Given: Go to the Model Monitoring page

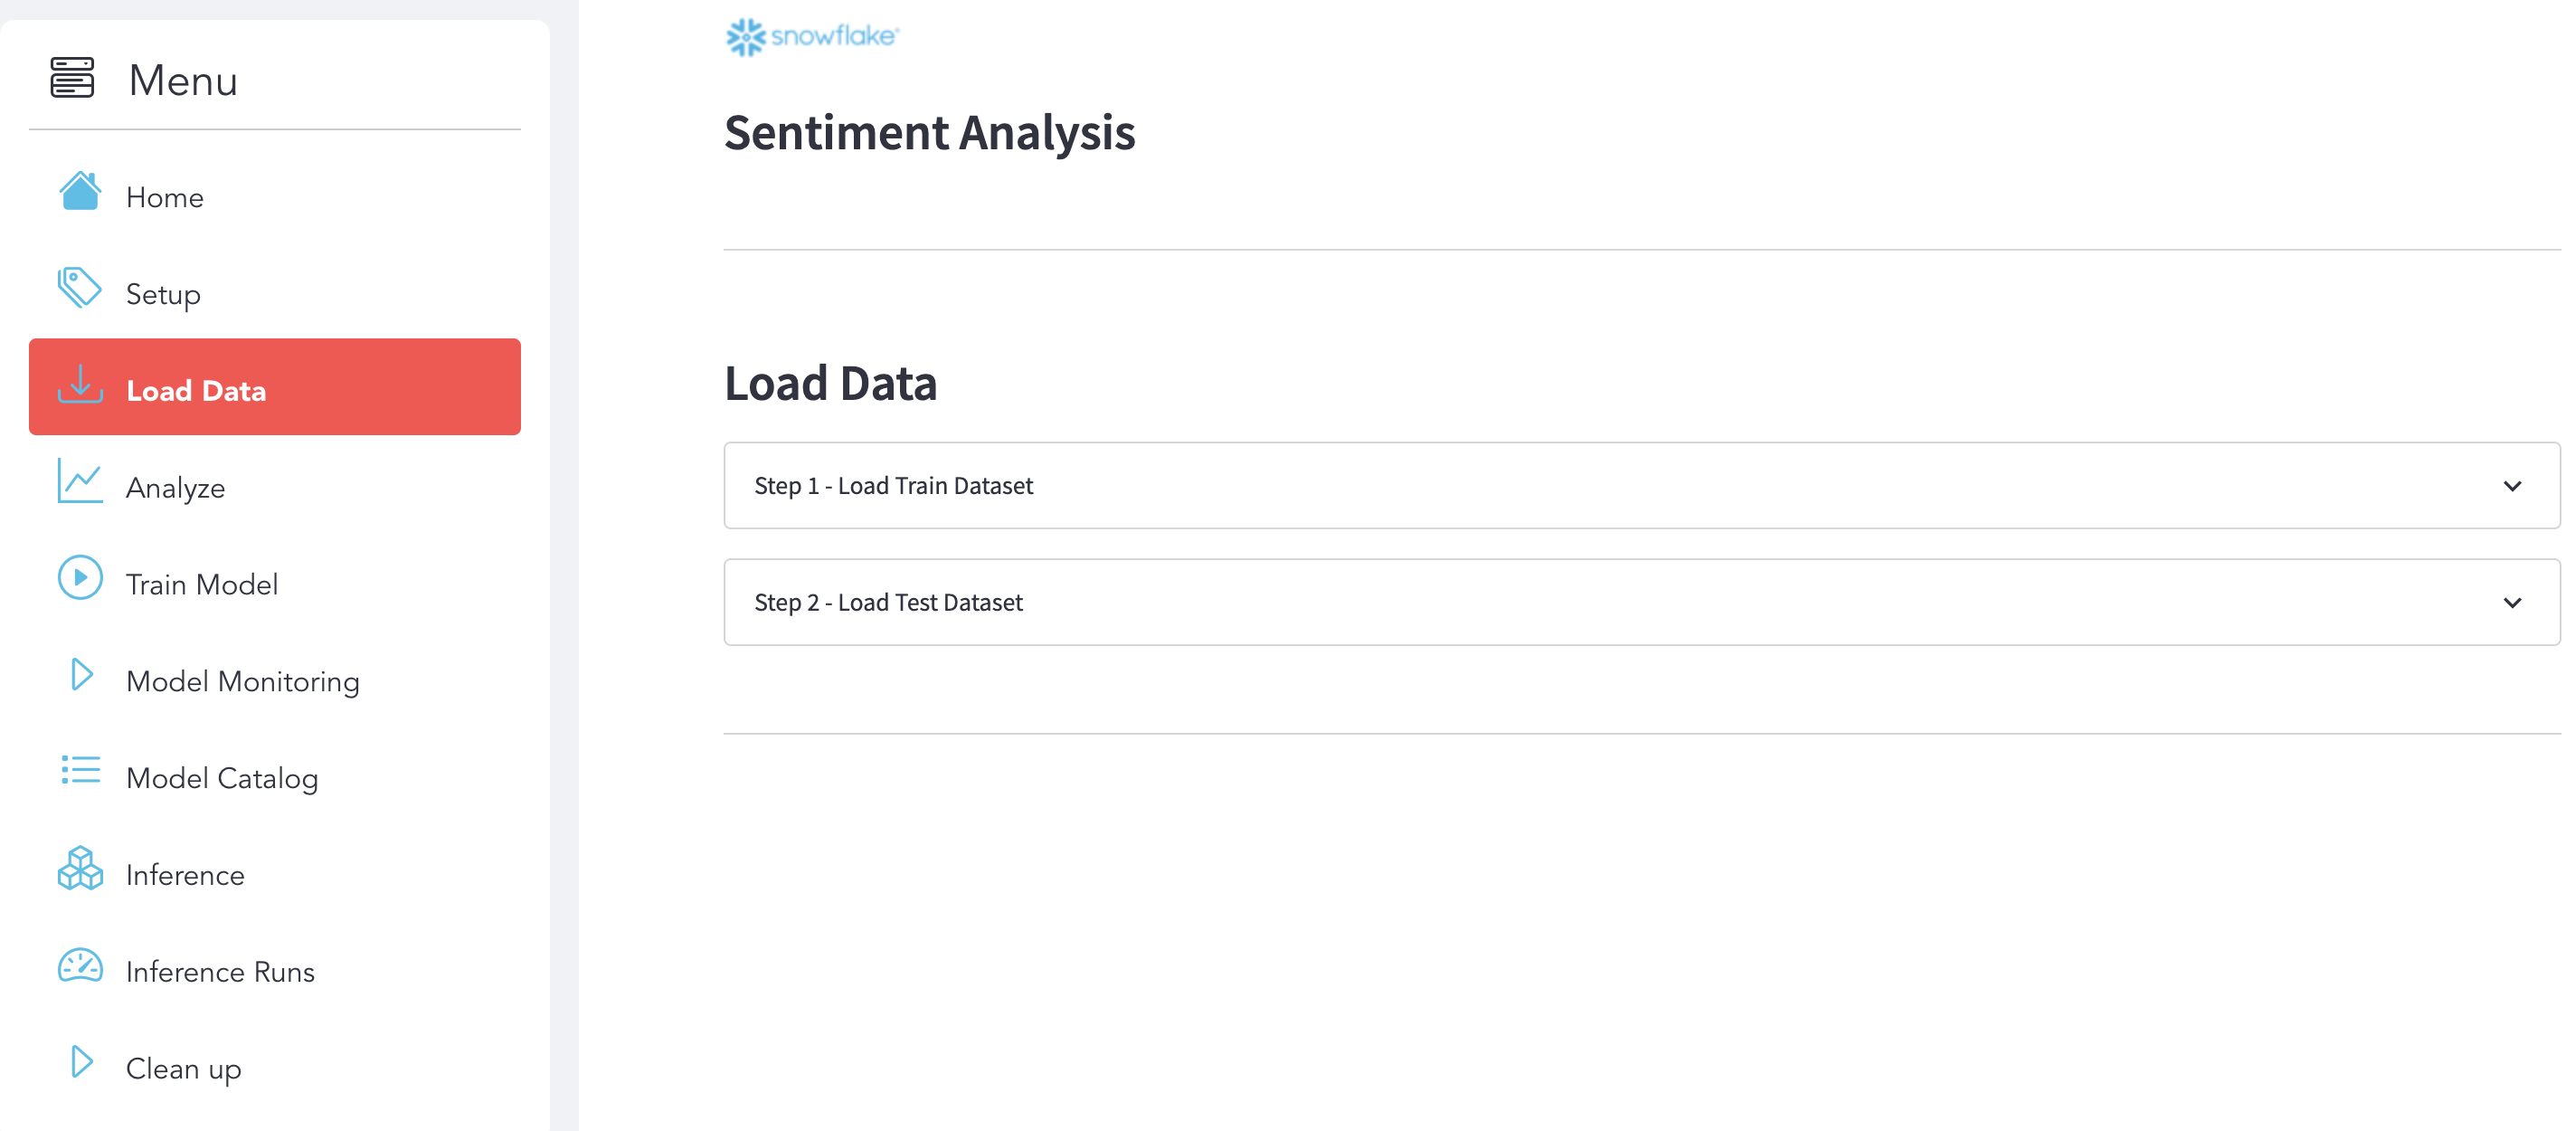Looking at the screenshot, I should tap(243, 682).
